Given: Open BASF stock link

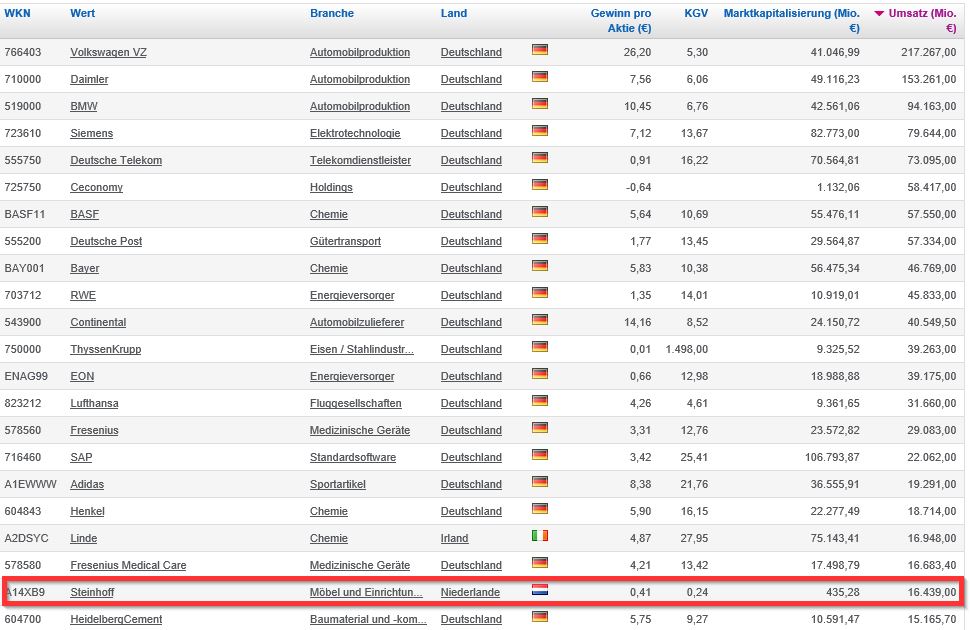Looking at the screenshot, I should pos(84,215).
